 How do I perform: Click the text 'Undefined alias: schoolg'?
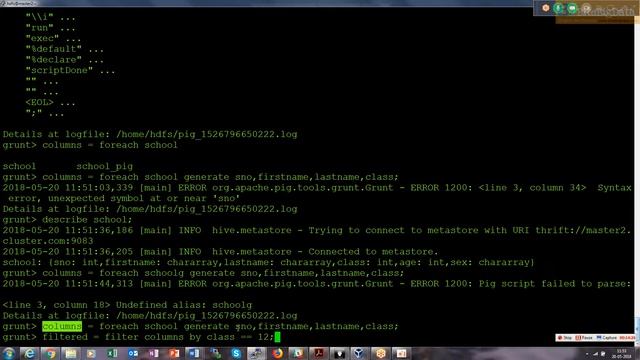coord(184,305)
